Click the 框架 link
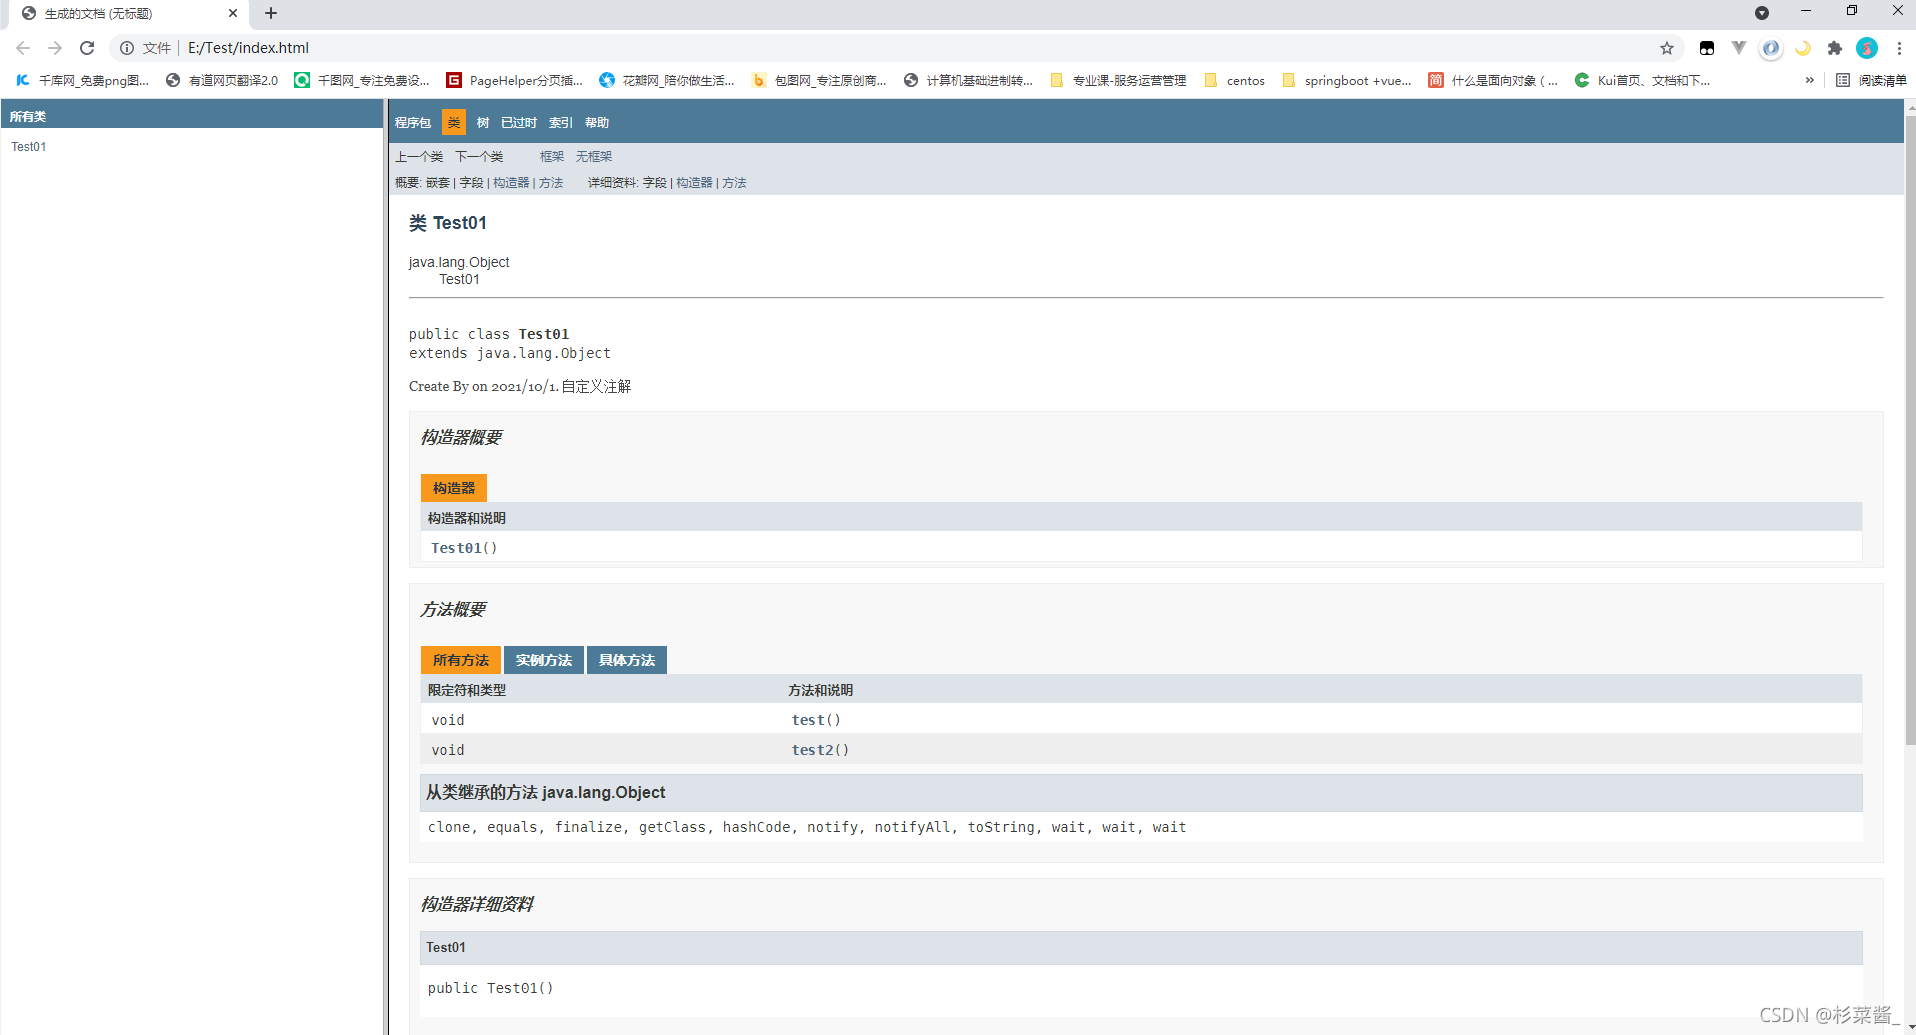 pyautogui.click(x=552, y=157)
